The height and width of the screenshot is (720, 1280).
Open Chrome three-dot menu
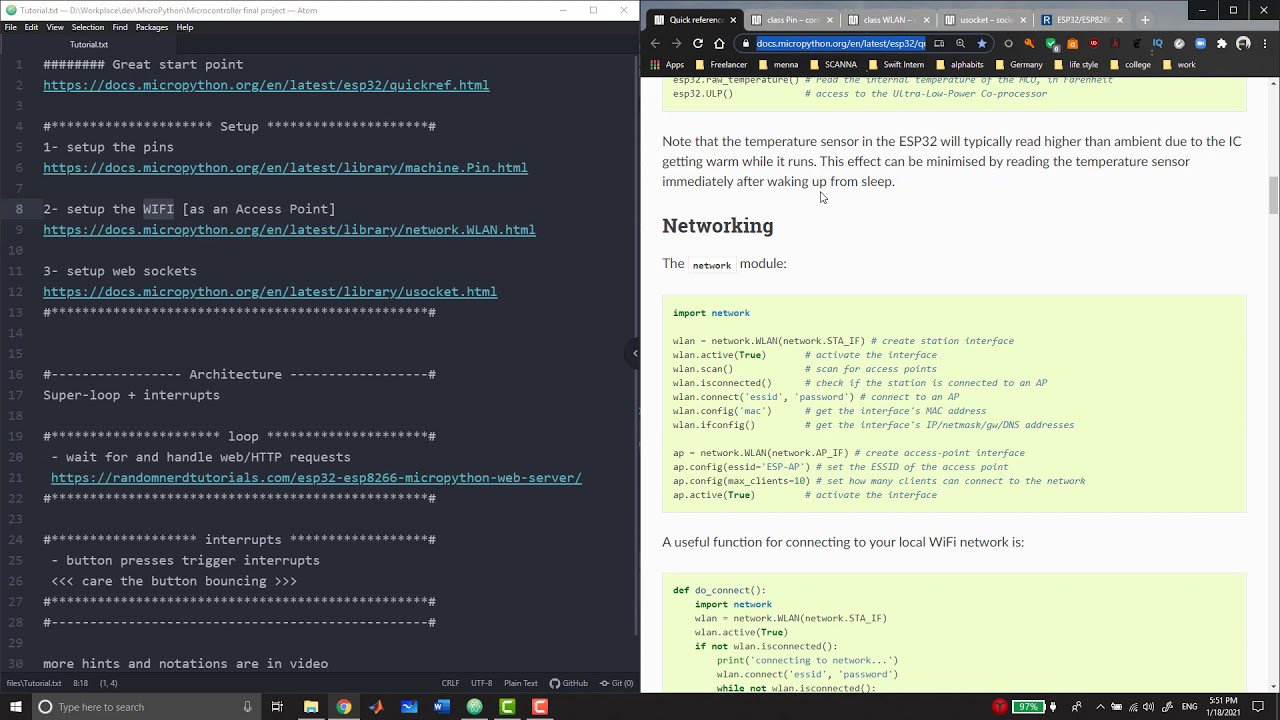[x=1265, y=43]
